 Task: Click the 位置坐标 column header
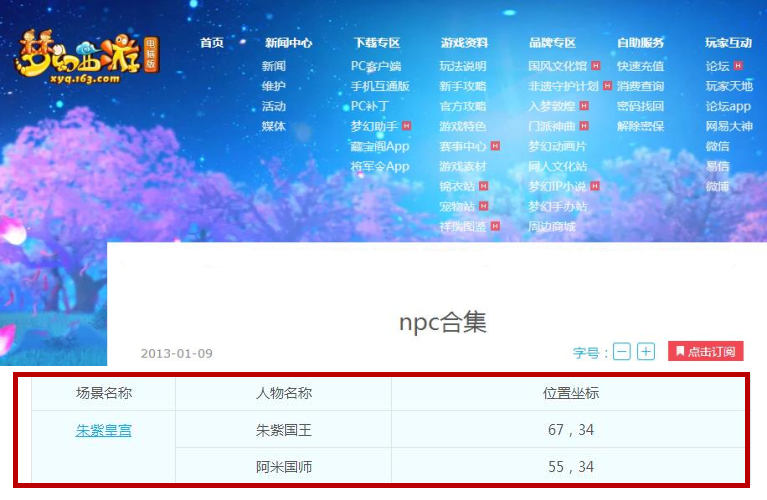coord(570,393)
